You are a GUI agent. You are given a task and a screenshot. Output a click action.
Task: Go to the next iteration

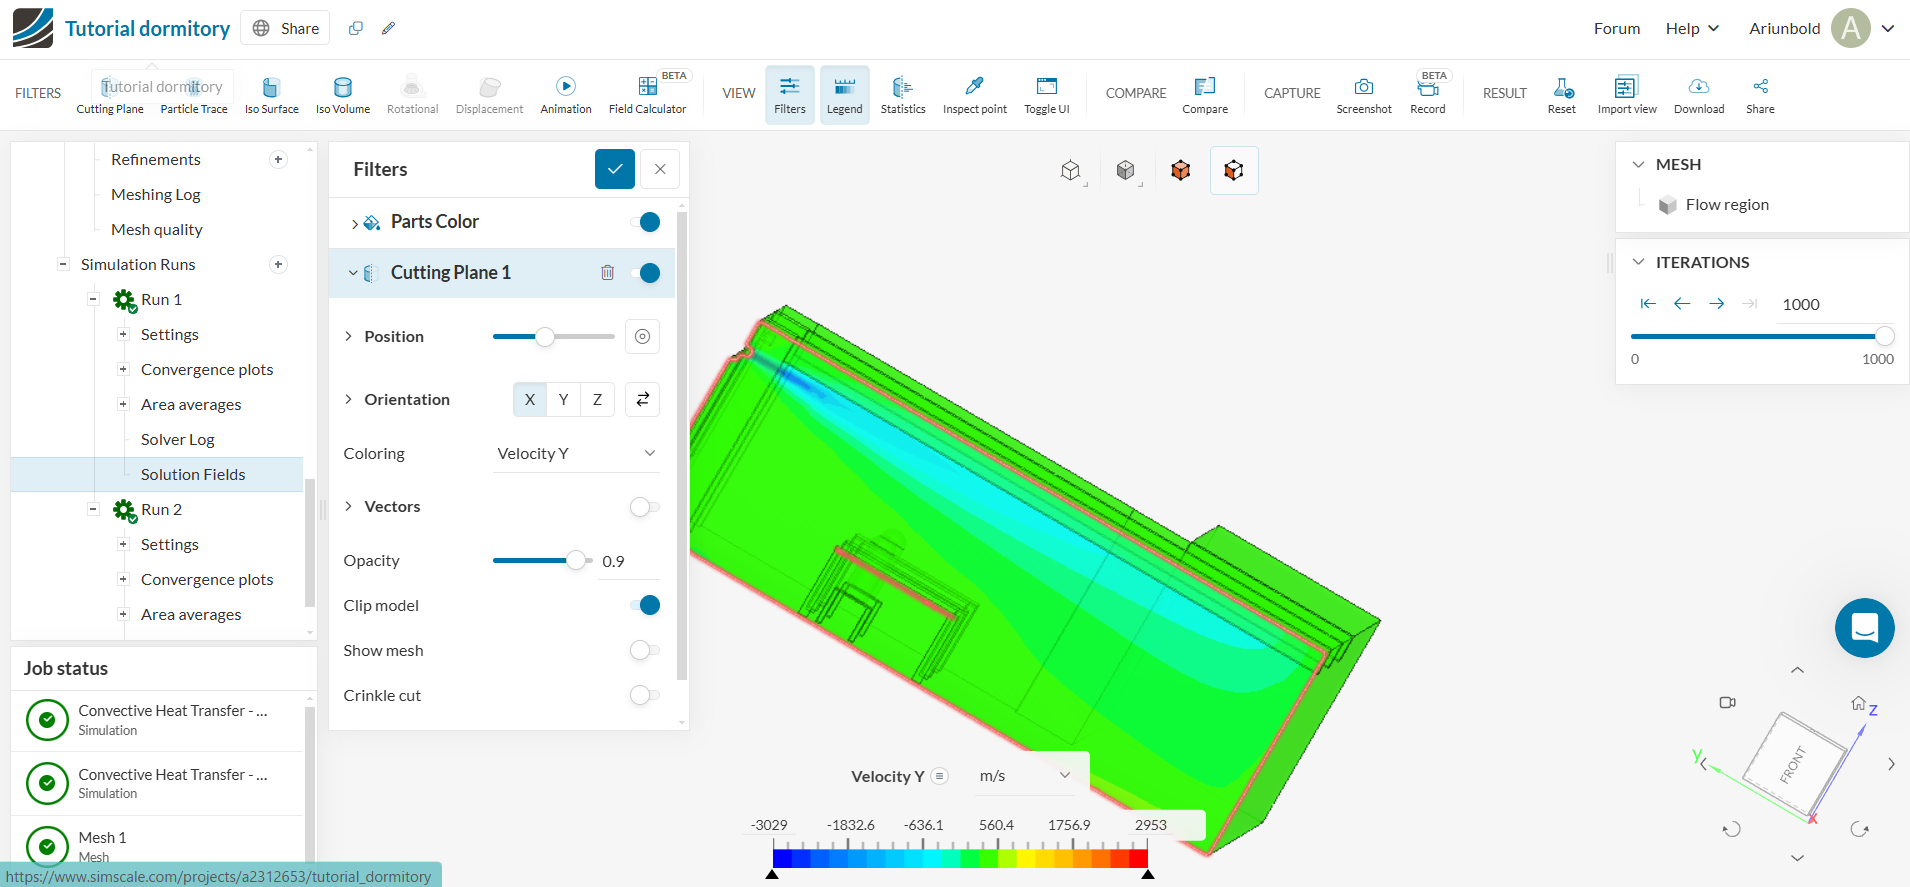(x=1717, y=304)
